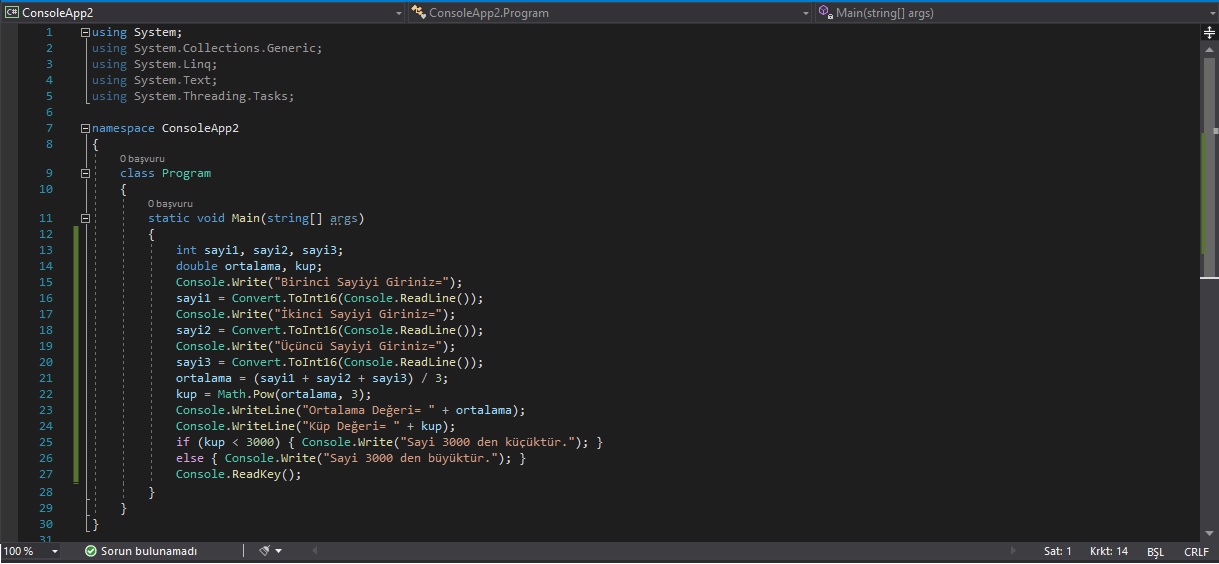The image size is (1219, 564).
Task: Click the C# project icon beside ConsoleApp2
Action: [x=12, y=13]
